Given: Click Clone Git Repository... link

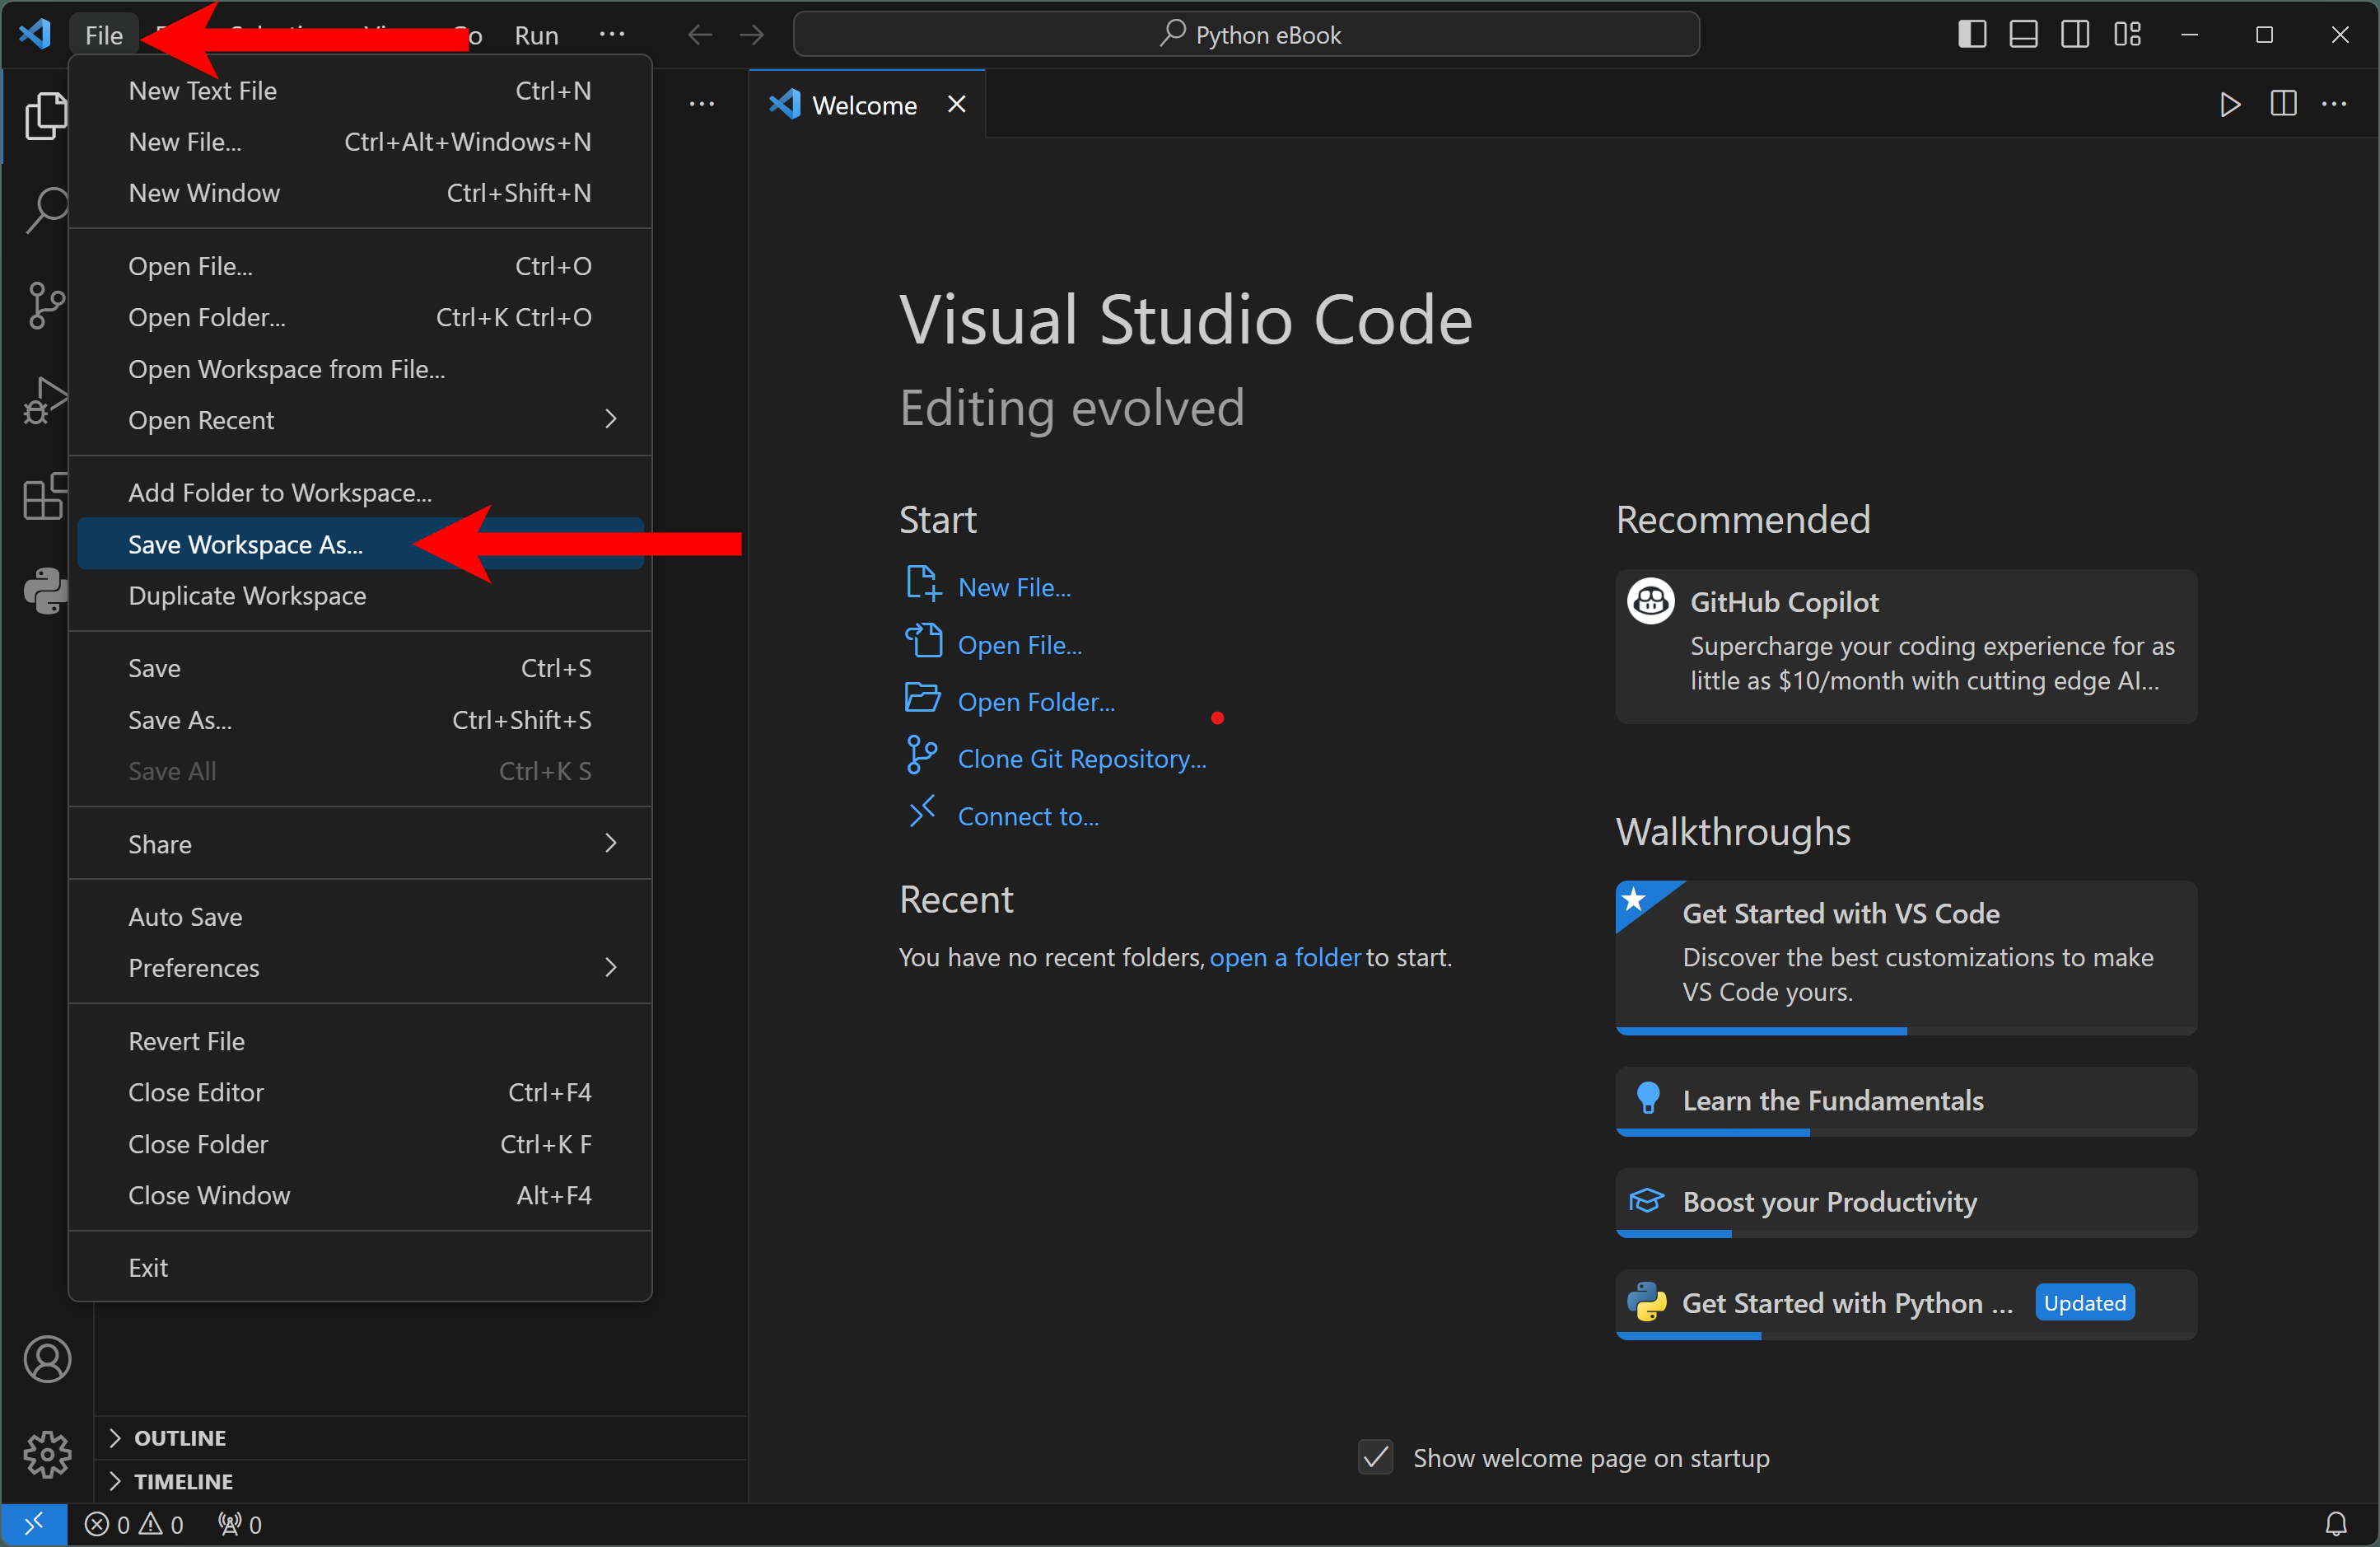Looking at the screenshot, I should pos(1082,759).
